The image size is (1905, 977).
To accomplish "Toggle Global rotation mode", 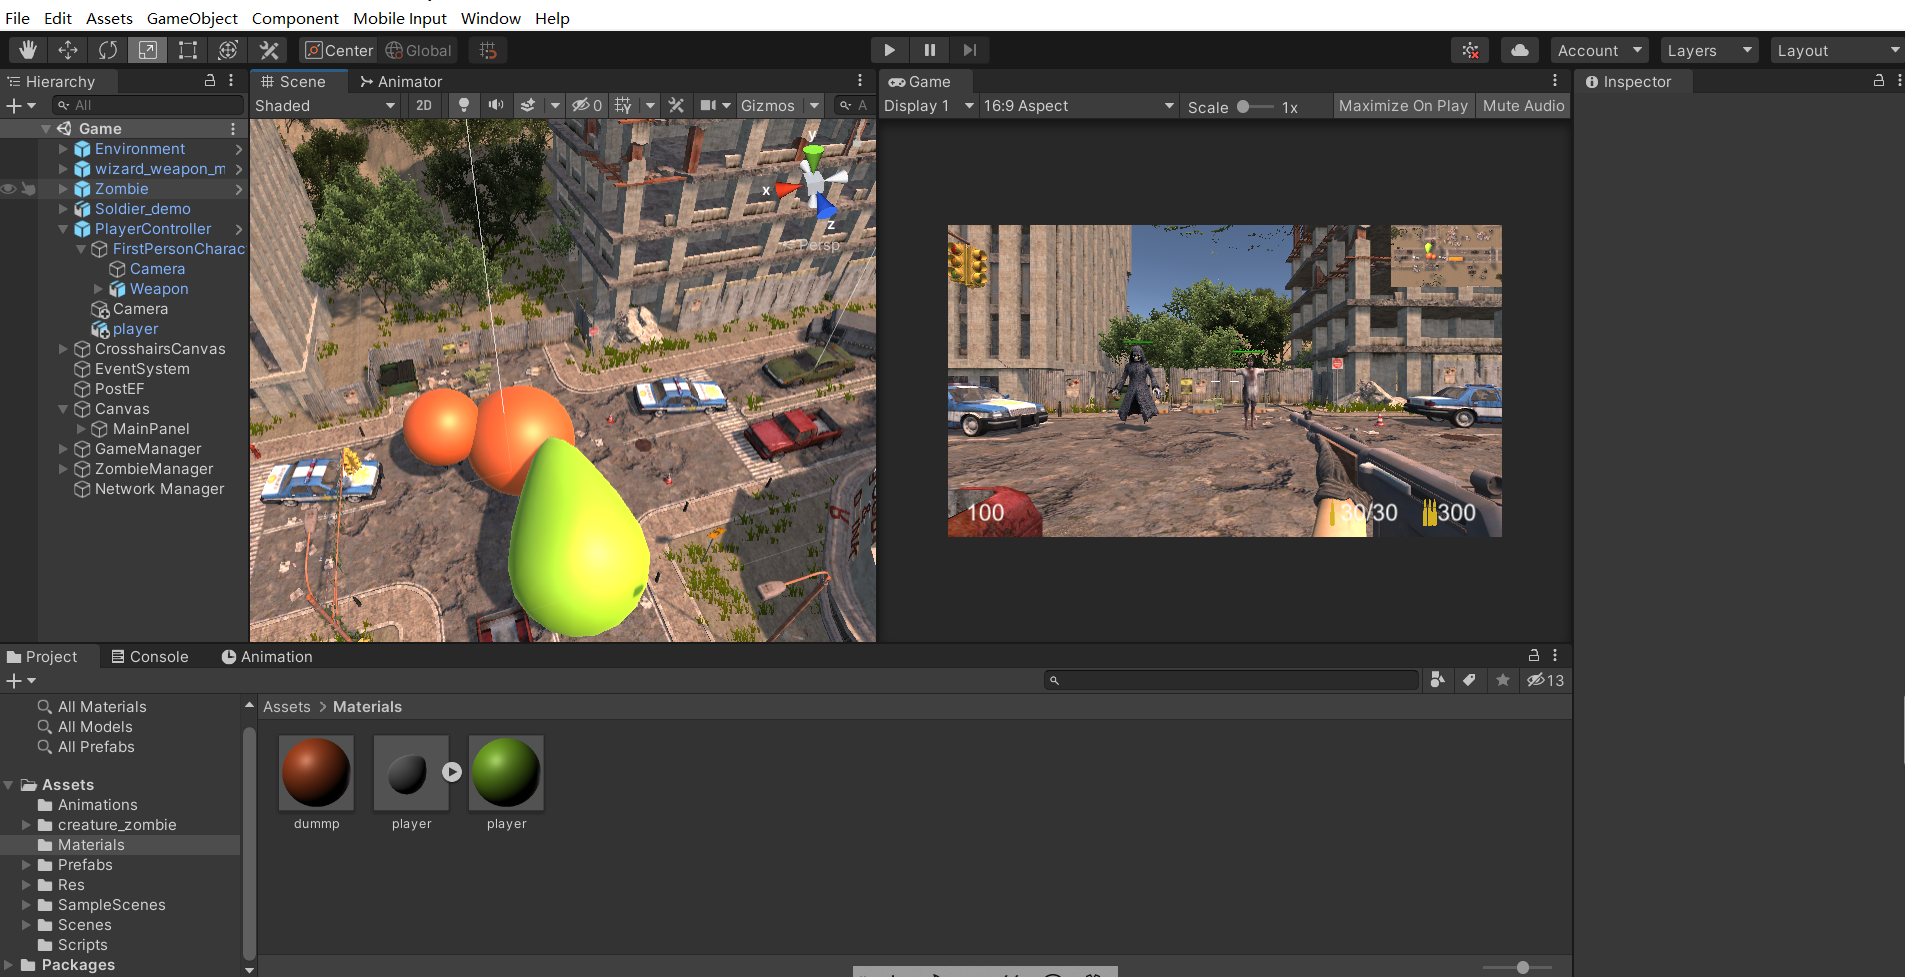I will click(x=419, y=50).
